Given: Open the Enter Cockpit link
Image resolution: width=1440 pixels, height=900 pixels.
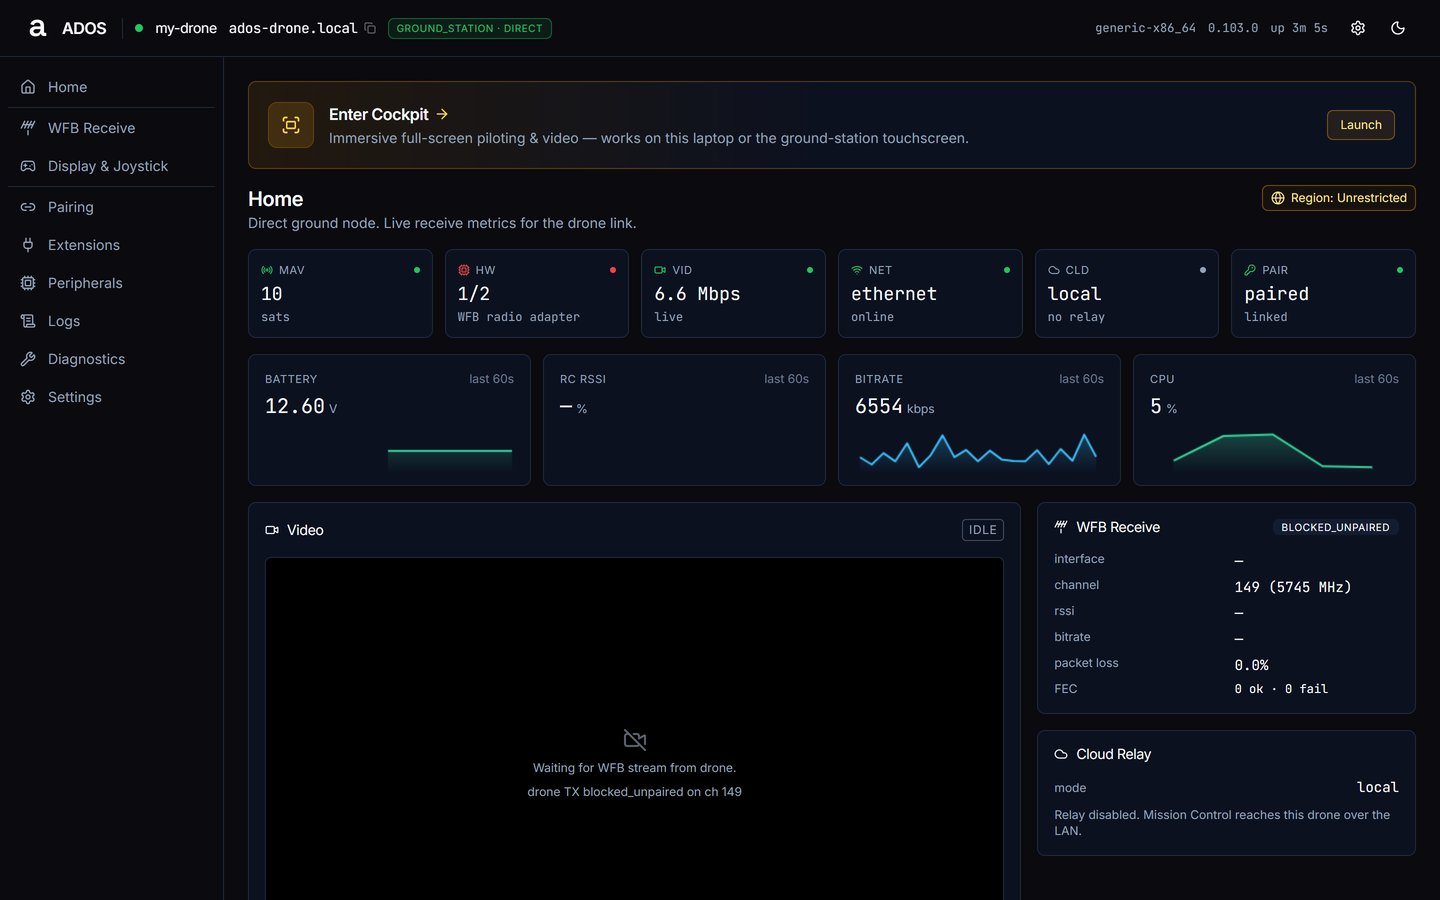Looking at the screenshot, I should [x=389, y=114].
